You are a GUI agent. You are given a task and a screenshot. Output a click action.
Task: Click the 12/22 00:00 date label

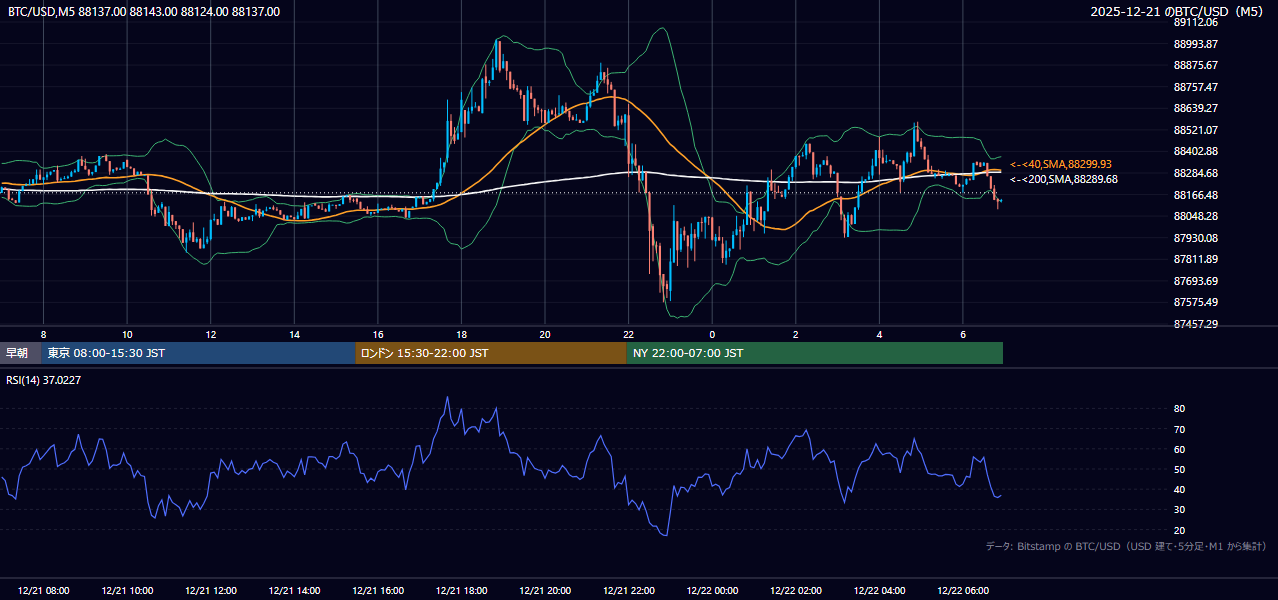point(712,591)
